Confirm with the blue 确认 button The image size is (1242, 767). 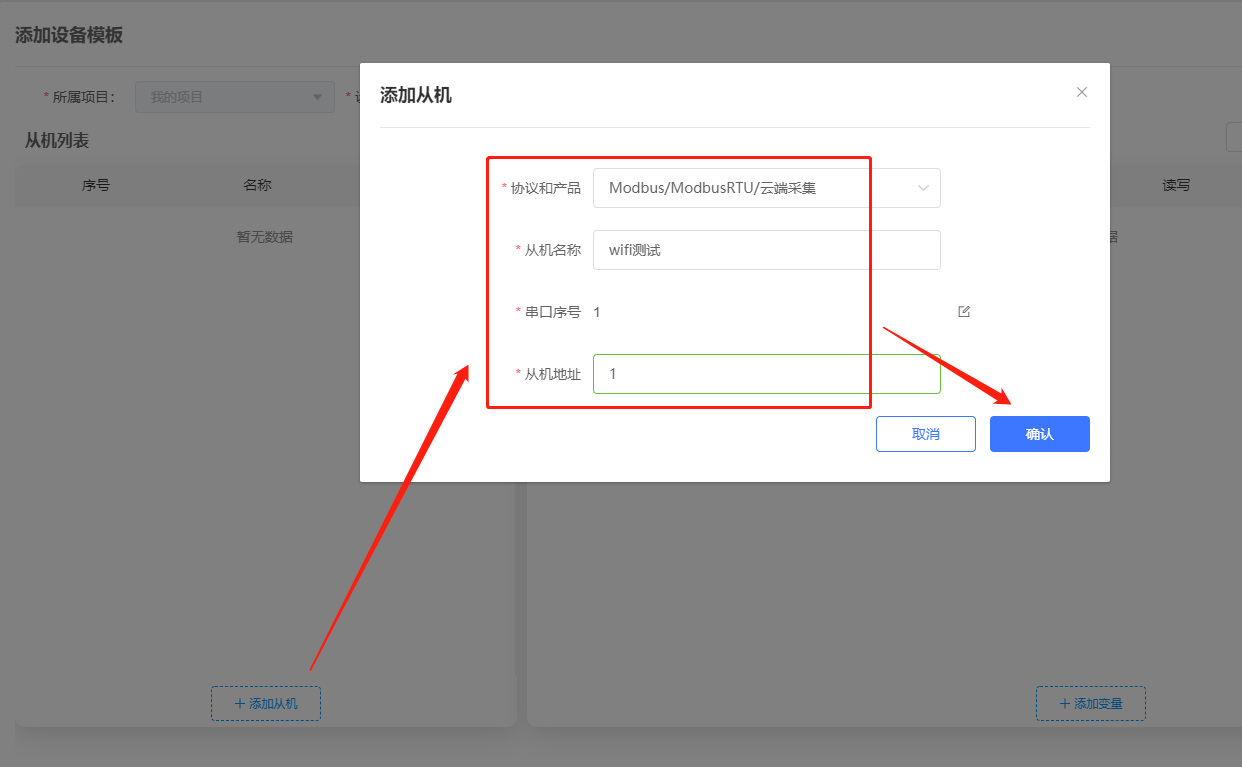point(1039,434)
